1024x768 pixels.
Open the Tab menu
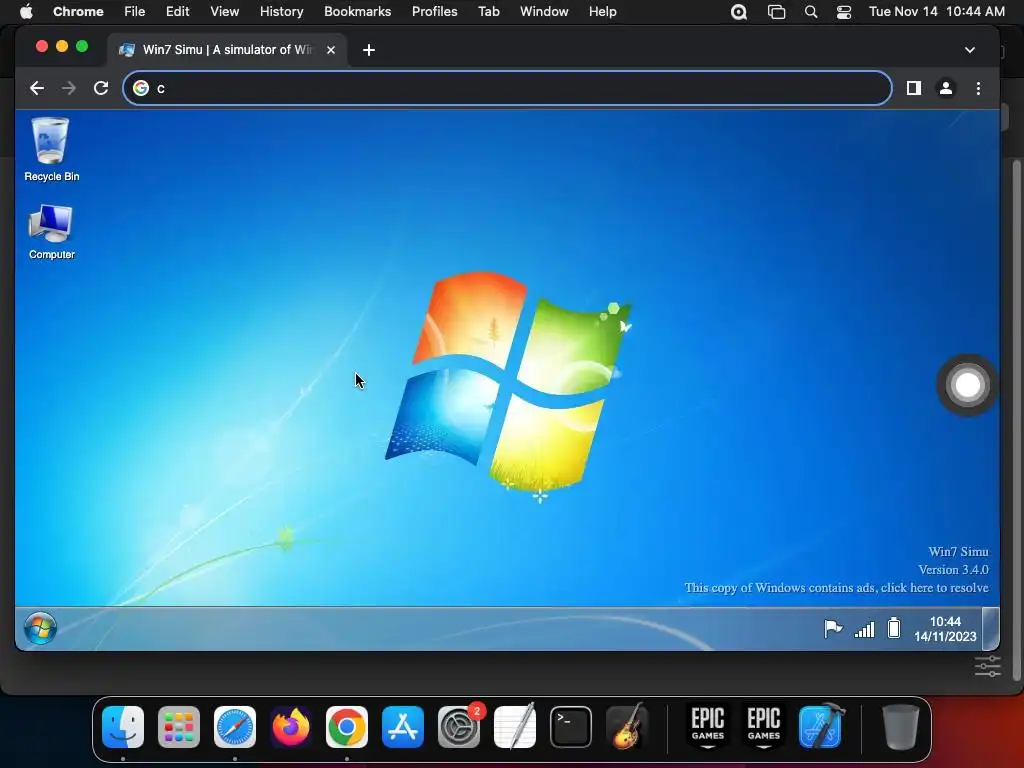point(488,12)
